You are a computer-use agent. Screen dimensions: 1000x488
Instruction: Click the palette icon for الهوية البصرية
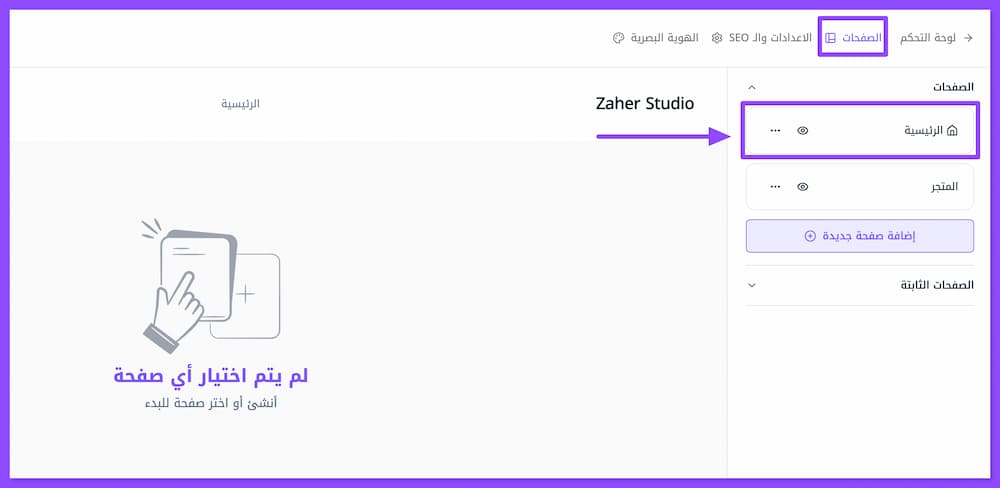[x=618, y=38]
